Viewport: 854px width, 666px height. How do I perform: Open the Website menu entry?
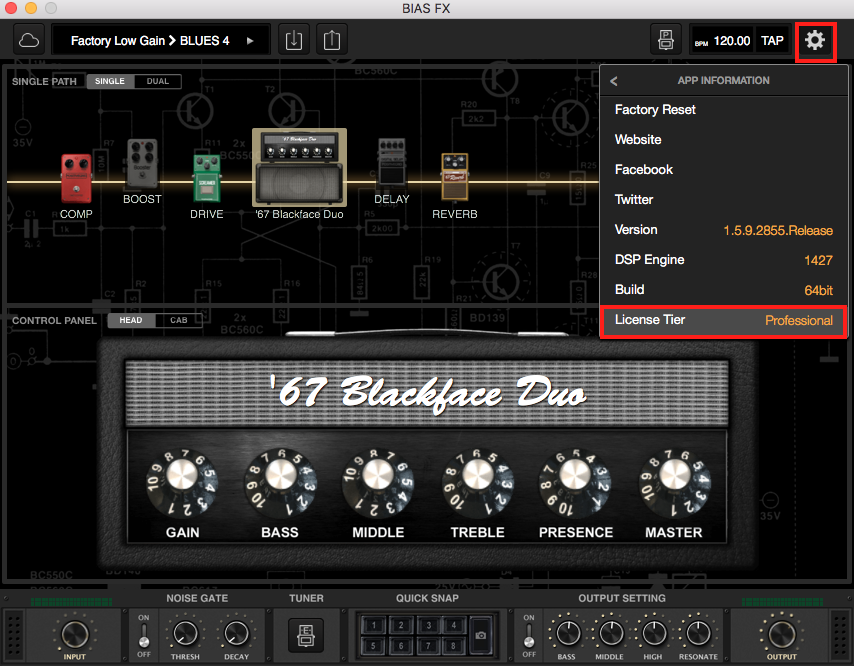(x=638, y=140)
